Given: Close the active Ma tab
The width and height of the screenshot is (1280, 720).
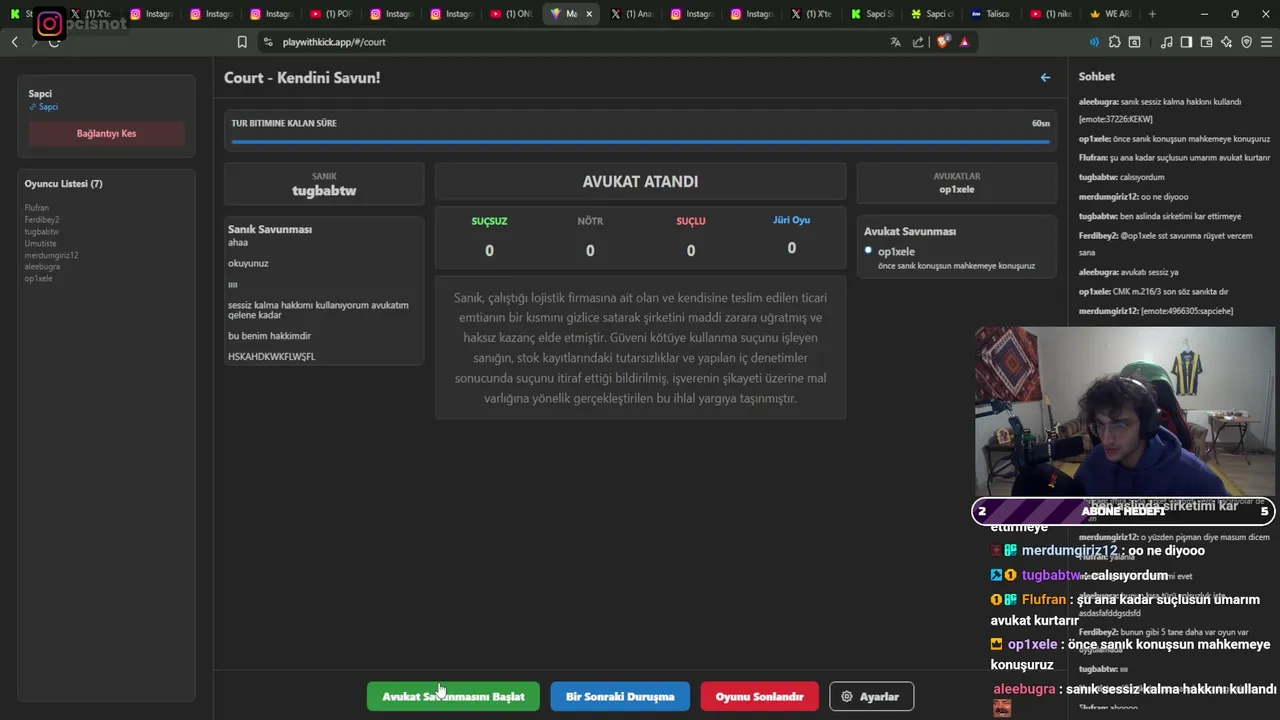Looking at the screenshot, I should 589,14.
